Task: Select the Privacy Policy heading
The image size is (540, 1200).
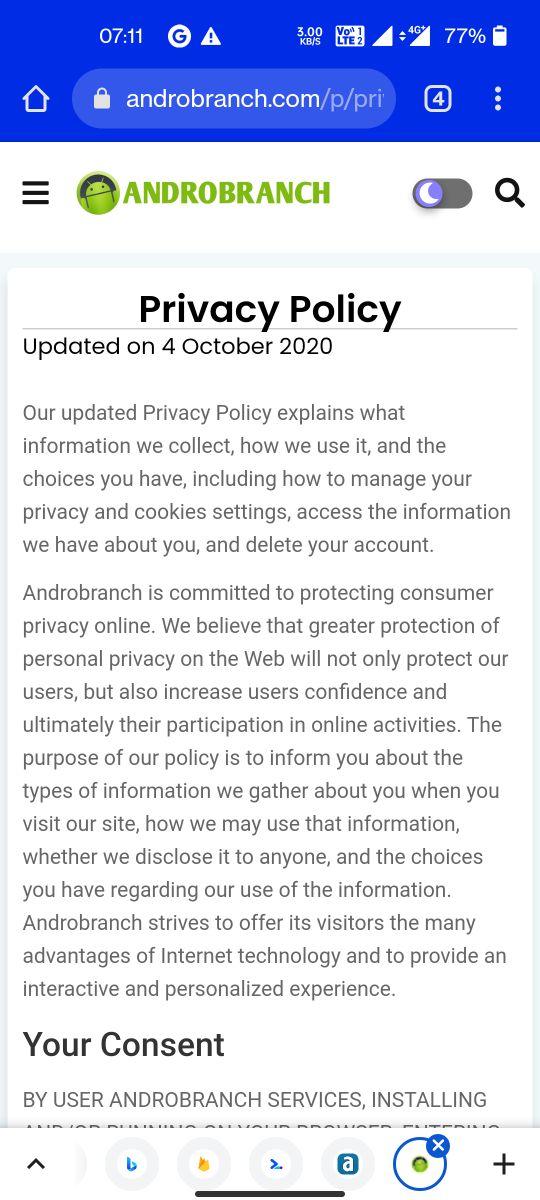Action: tap(270, 309)
